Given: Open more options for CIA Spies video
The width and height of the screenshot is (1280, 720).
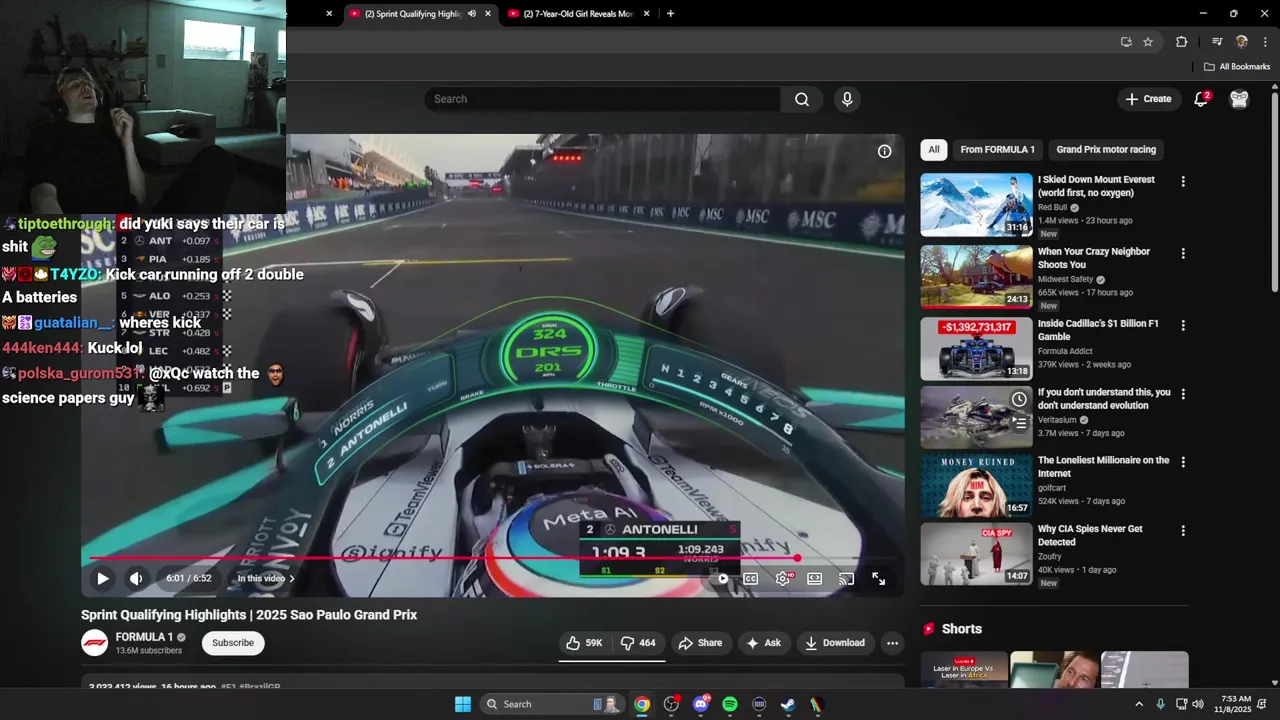Looking at the screenshot, I should tap(1183, 531).
